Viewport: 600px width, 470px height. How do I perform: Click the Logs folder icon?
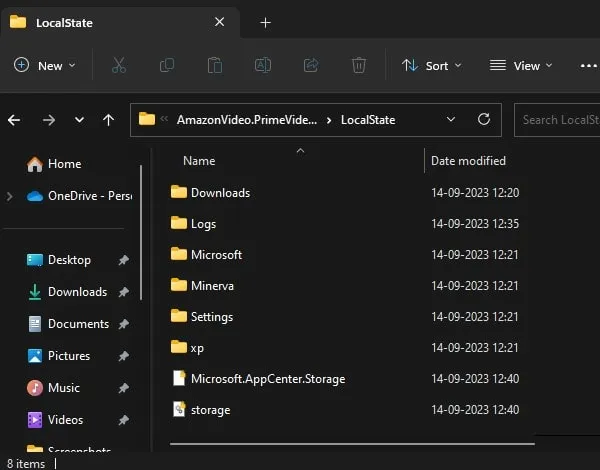pos(179,223)
